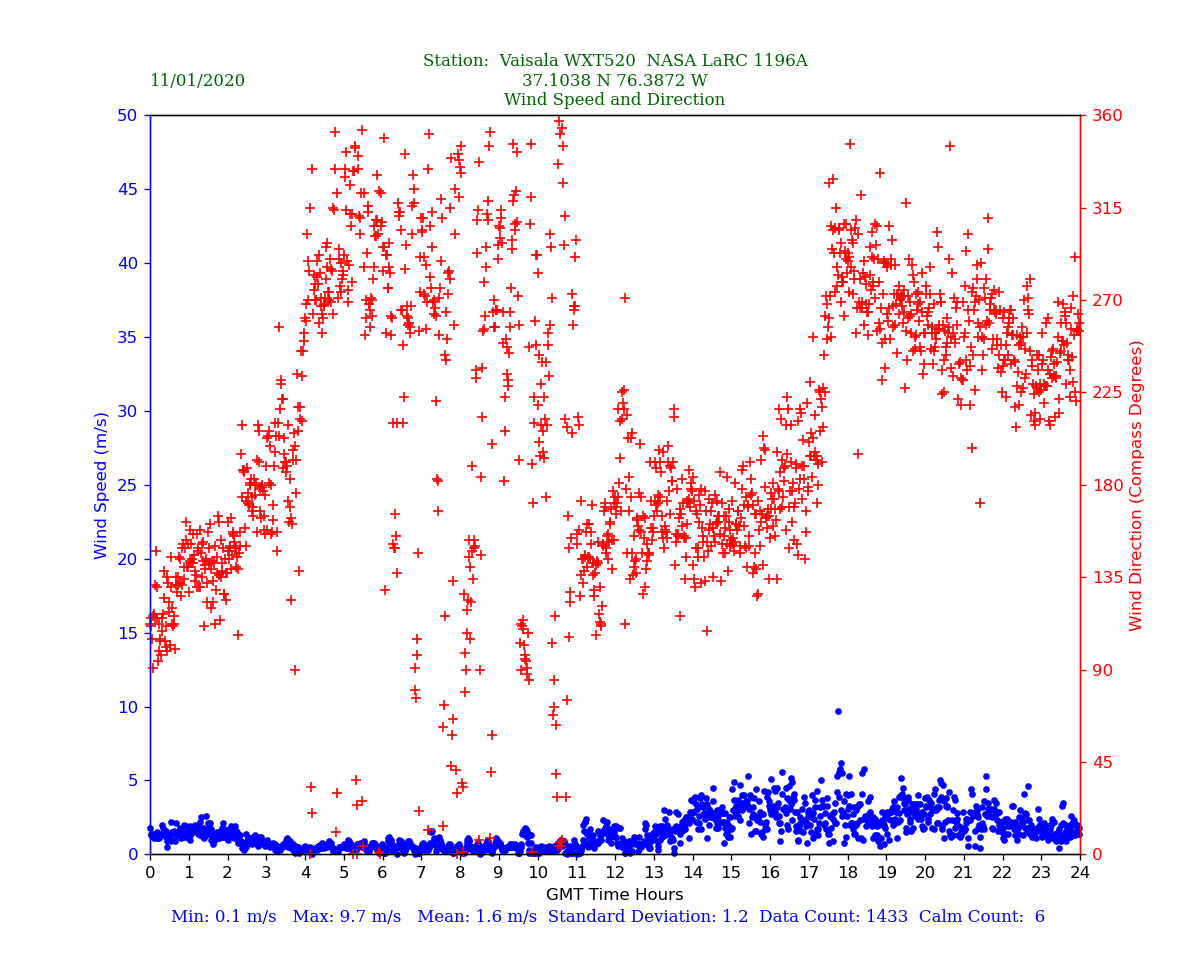
Task: Click the 360 label on the direction axis
Action: pyautogui.click(x=1105, y=116)
